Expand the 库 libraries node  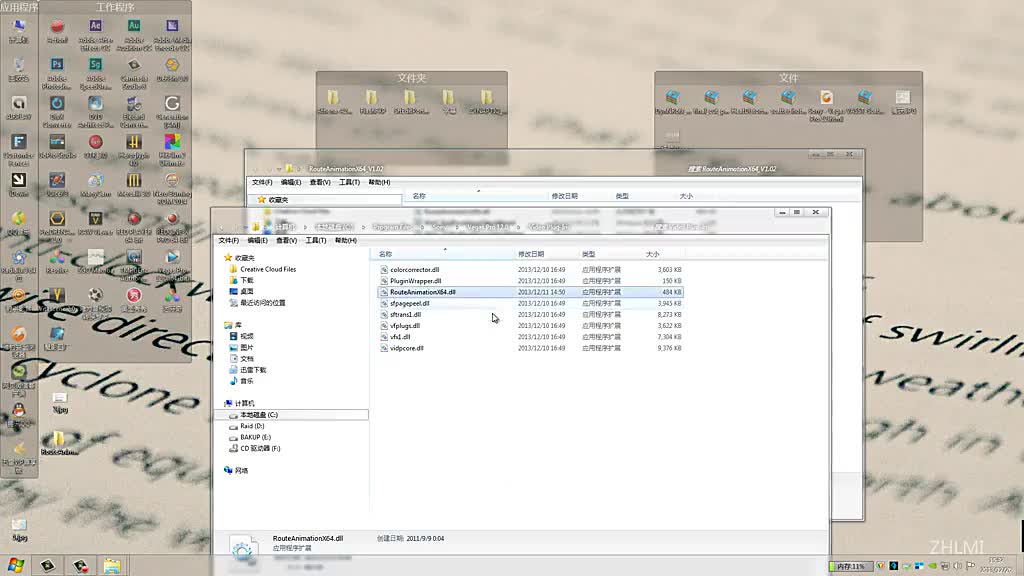point(227,325)
